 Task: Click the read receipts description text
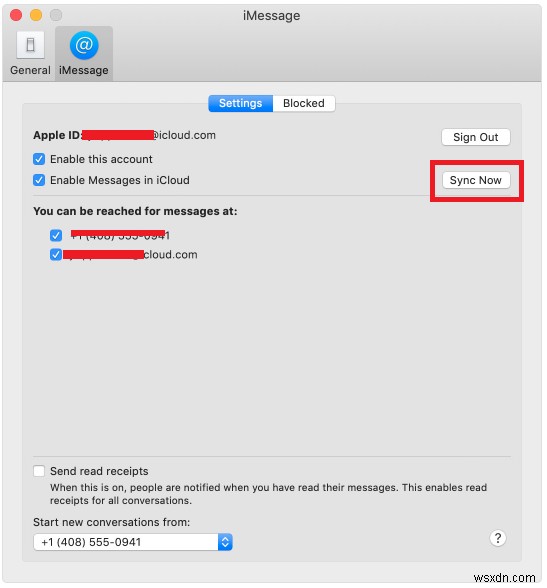(268, 494)
